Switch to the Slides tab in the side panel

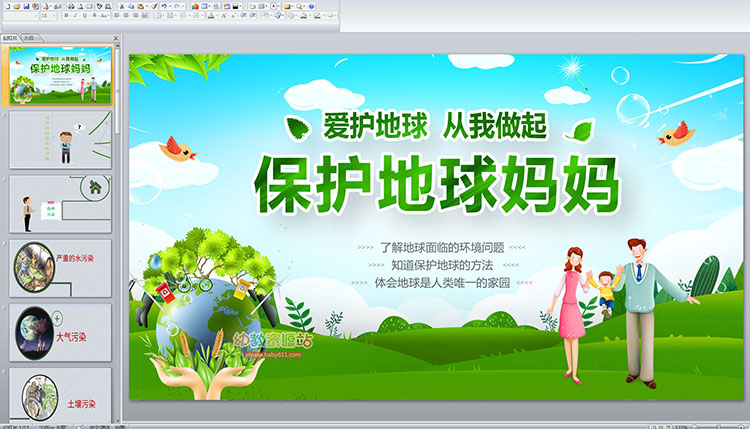tap(10, 38)
